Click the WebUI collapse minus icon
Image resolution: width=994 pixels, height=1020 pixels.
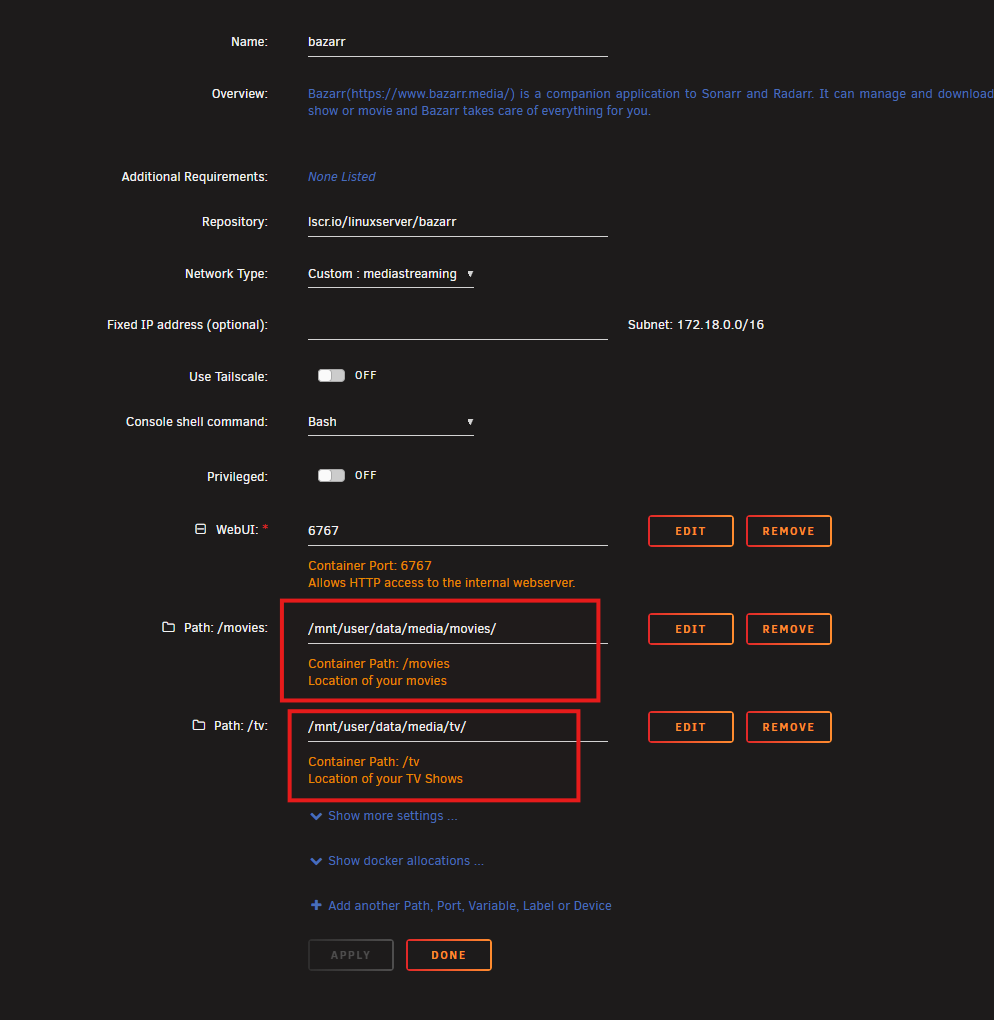point(200,530)
